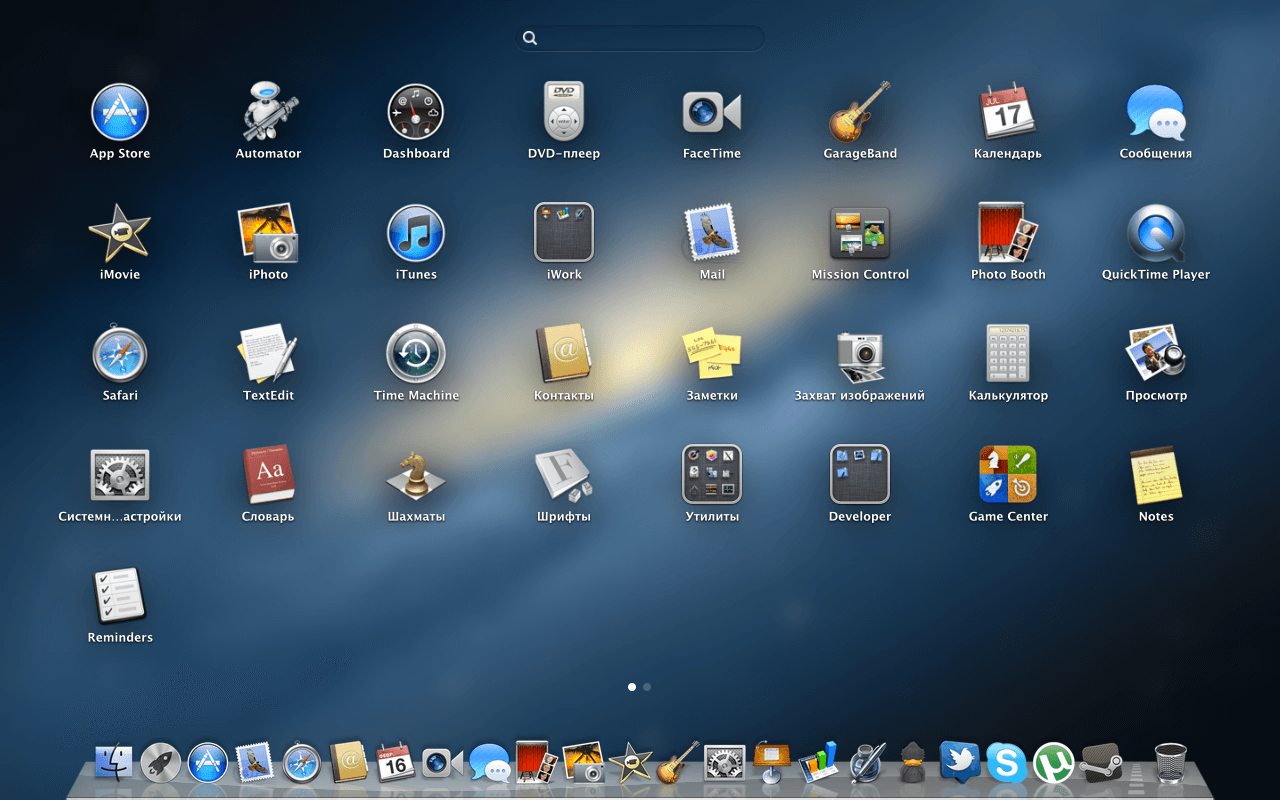The width and height of the screenshot is (1280, 800).
Task: Launch Automator robot icon
Action: pyautogui.click(x=268, y=112)
